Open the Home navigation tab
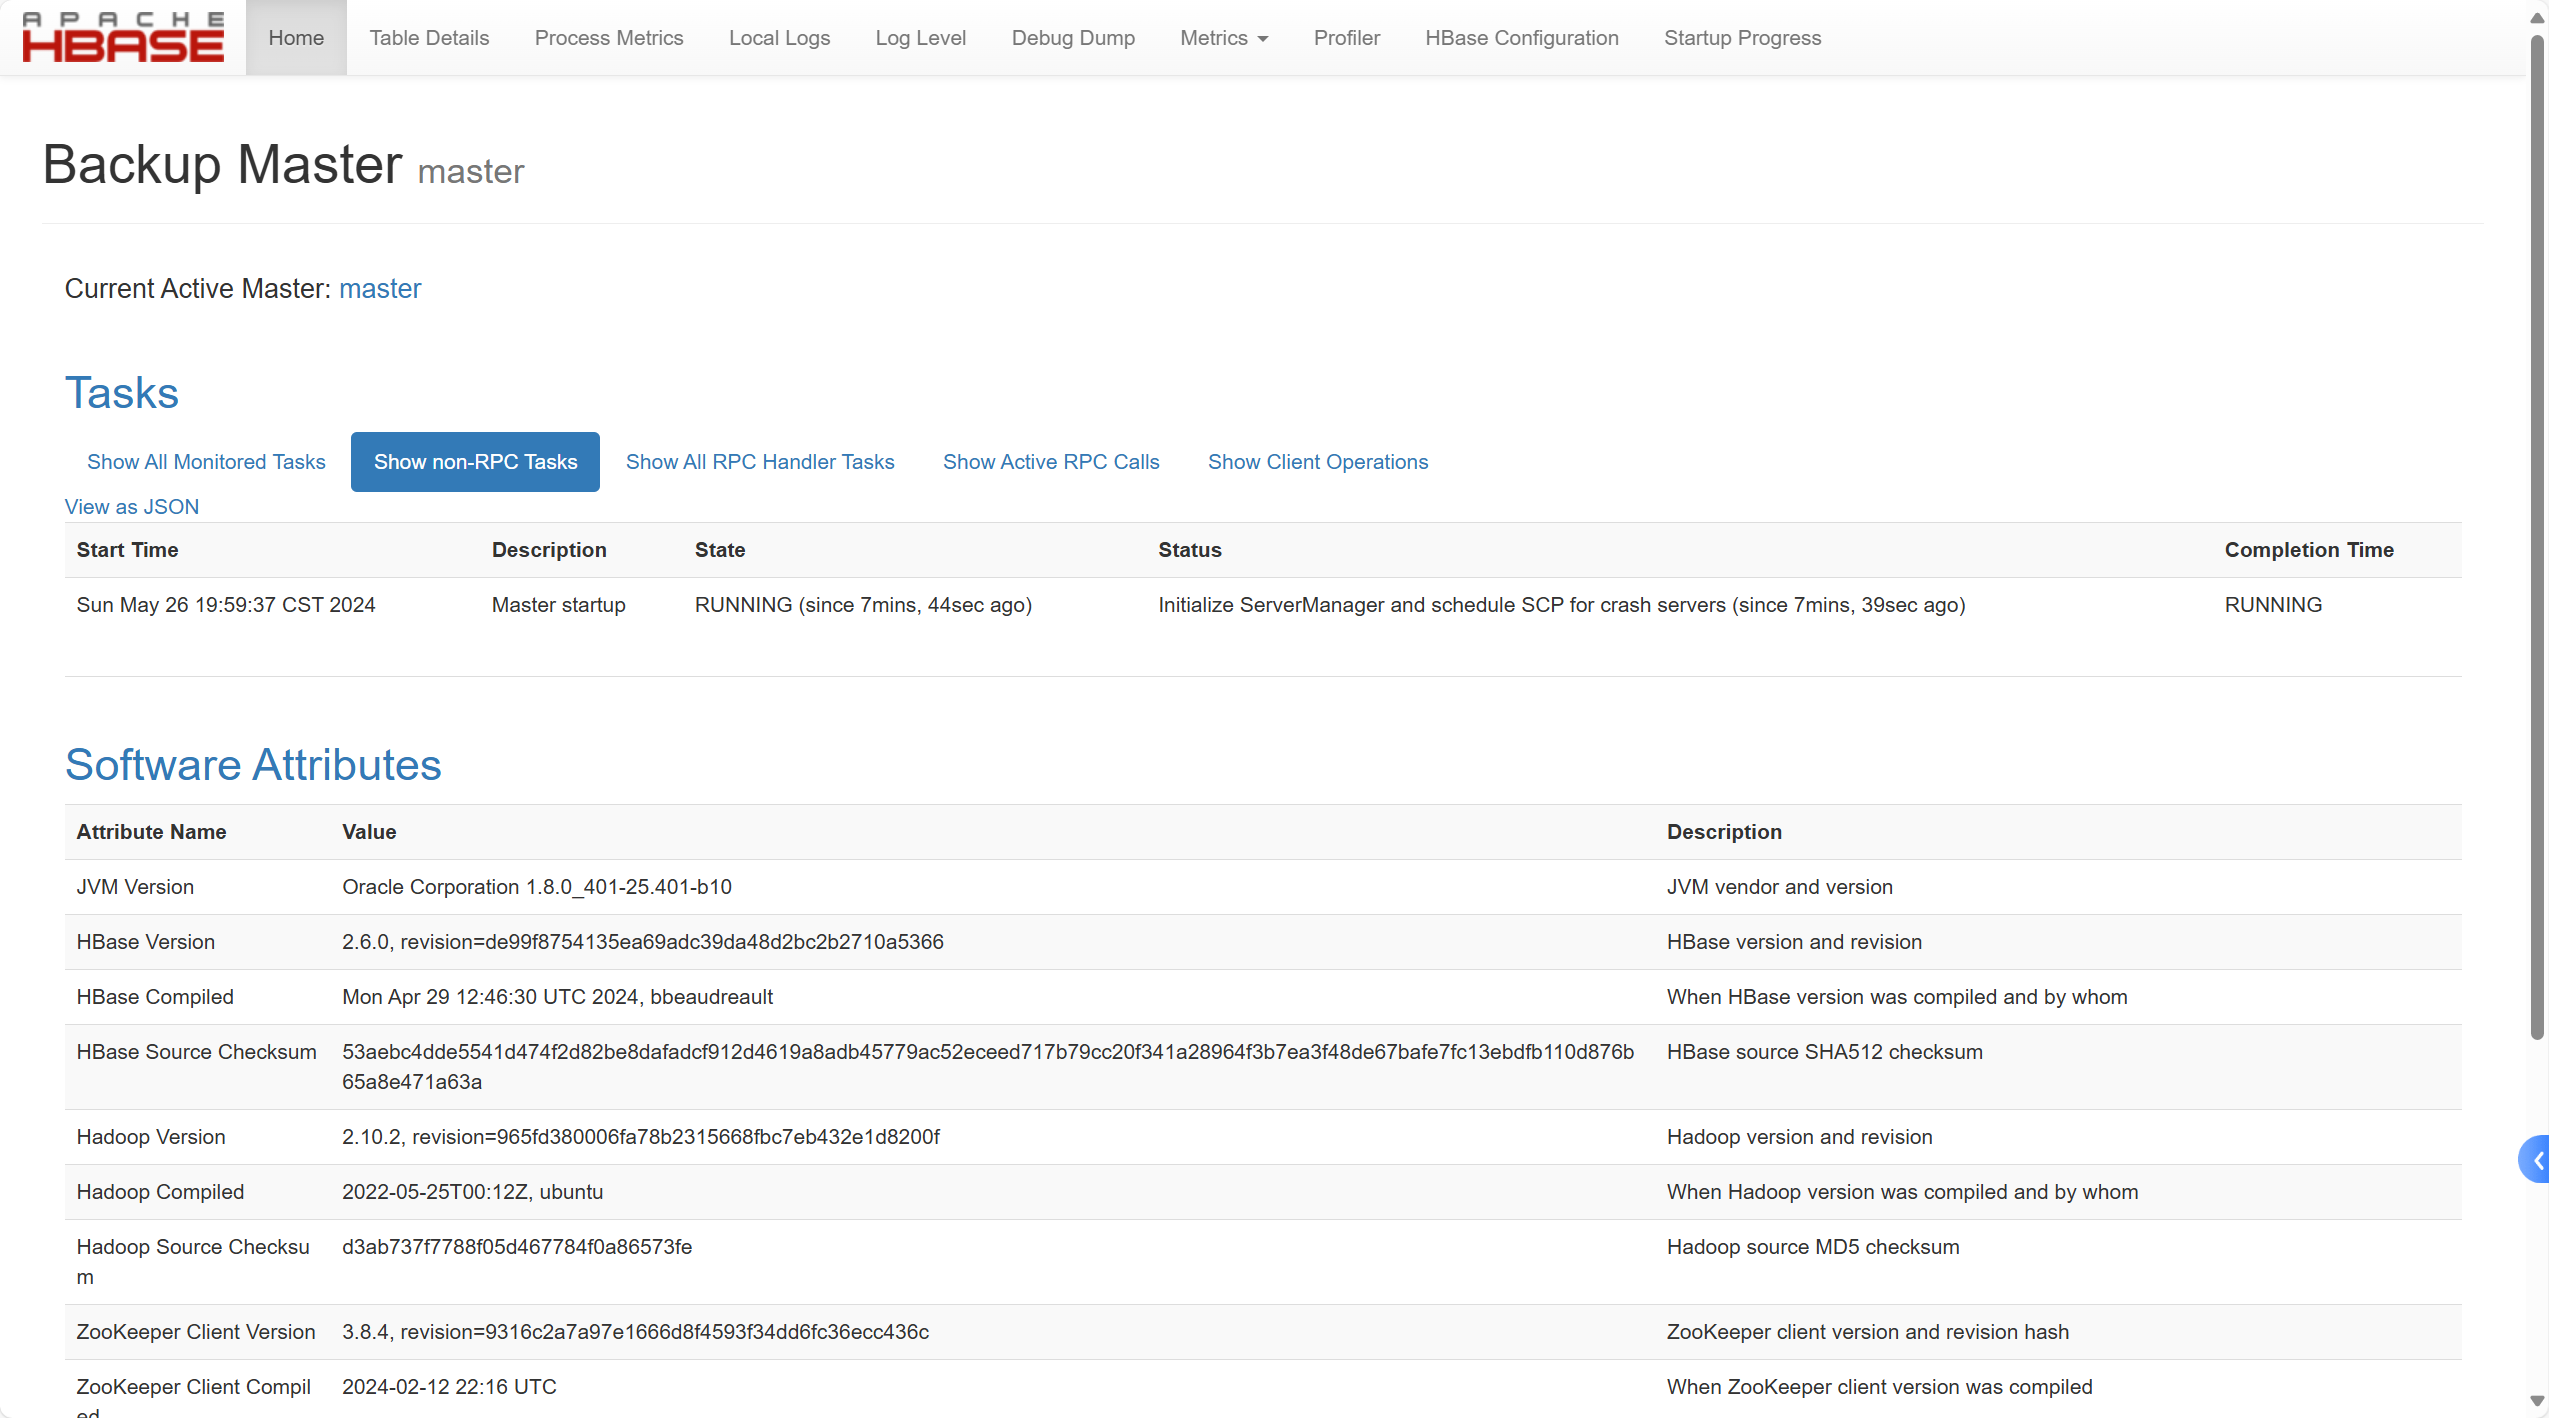Viewport: 2549px width, 1418px height. pyautogui.click(x=296, y=38)
